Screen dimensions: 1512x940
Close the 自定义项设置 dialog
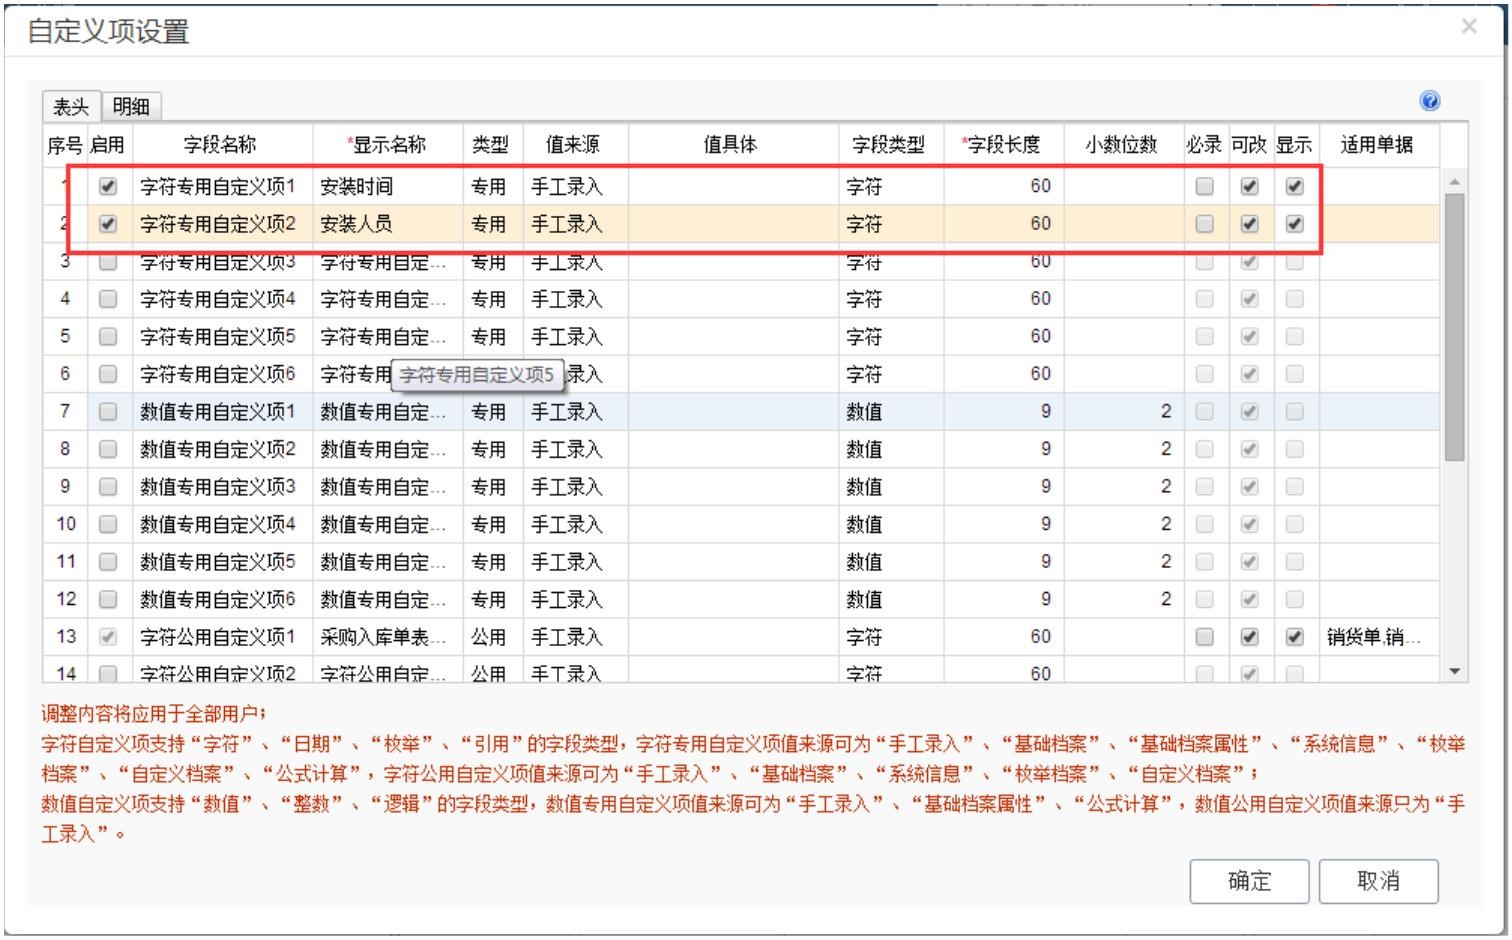tap(1468, 27)
